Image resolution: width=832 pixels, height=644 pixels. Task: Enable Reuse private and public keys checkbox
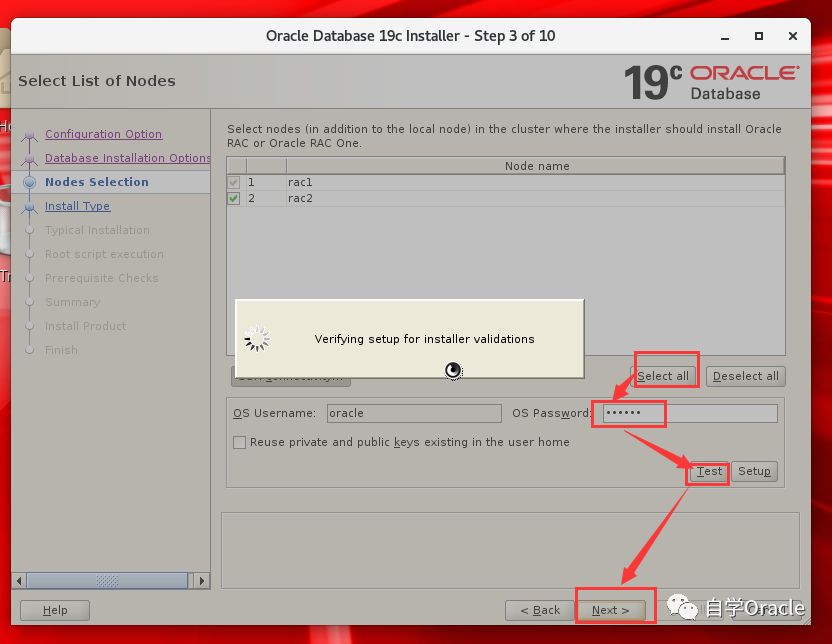click(x=239, y=442)
